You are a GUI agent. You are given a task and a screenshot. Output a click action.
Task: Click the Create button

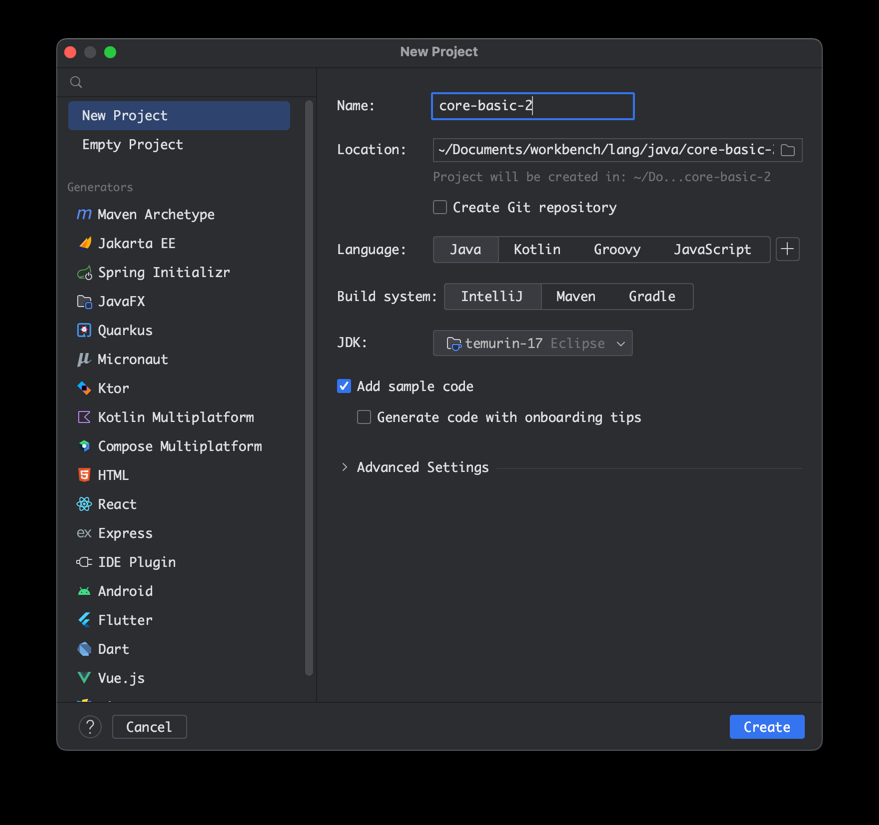[x=767, y=727]
